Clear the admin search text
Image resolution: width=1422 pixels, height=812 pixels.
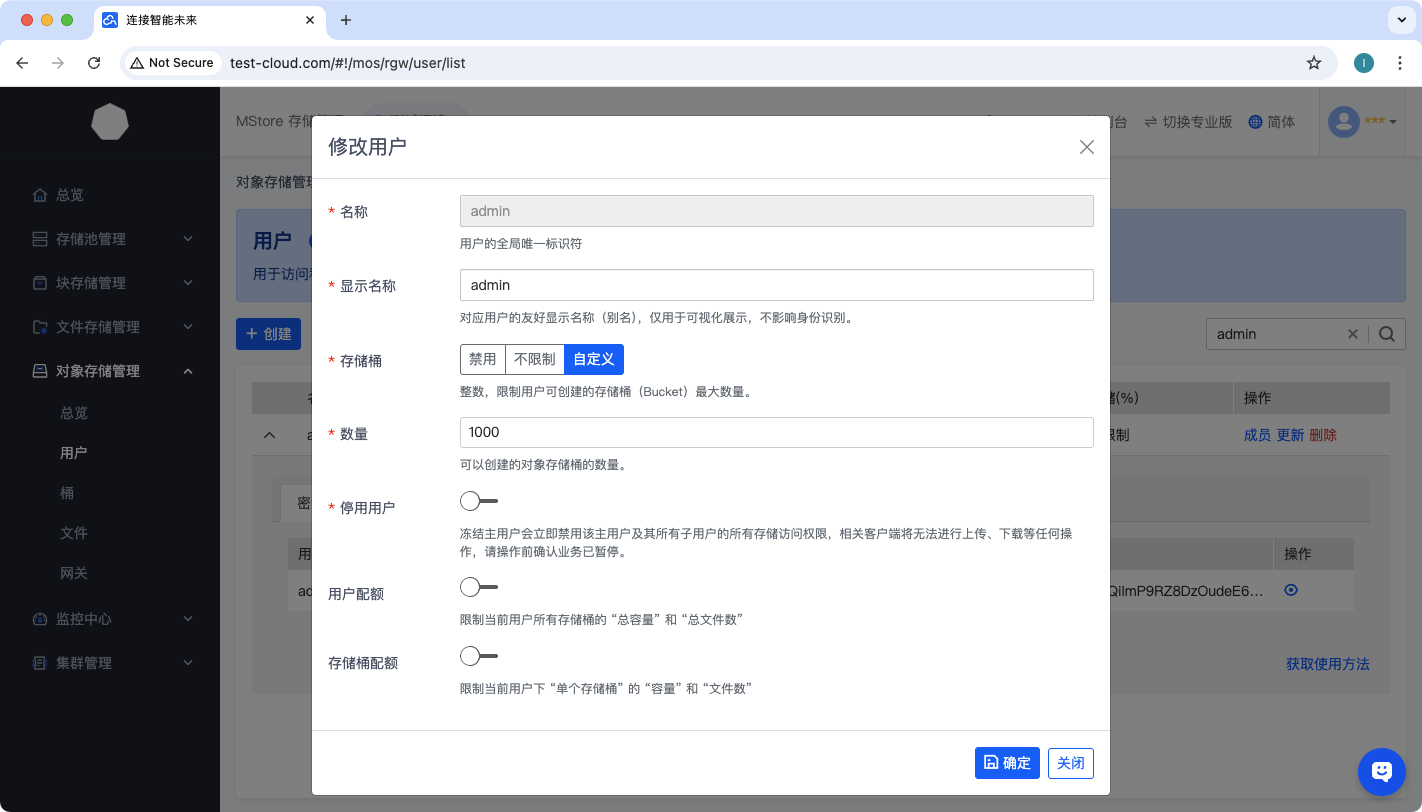click(1353, 334)
